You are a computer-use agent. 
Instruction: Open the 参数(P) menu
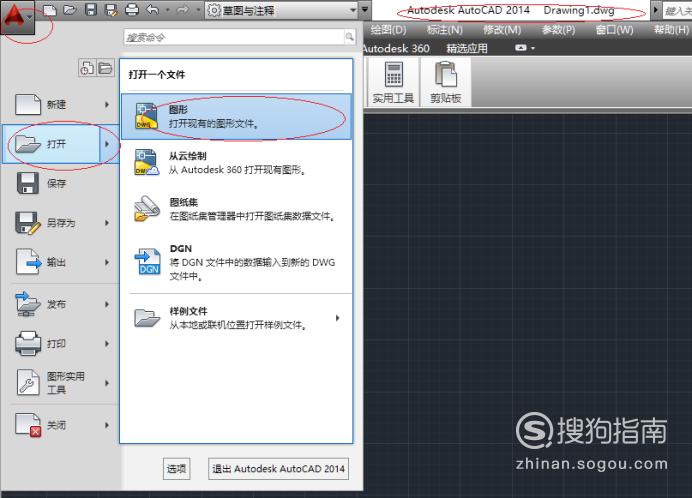(x=558, y=30)
